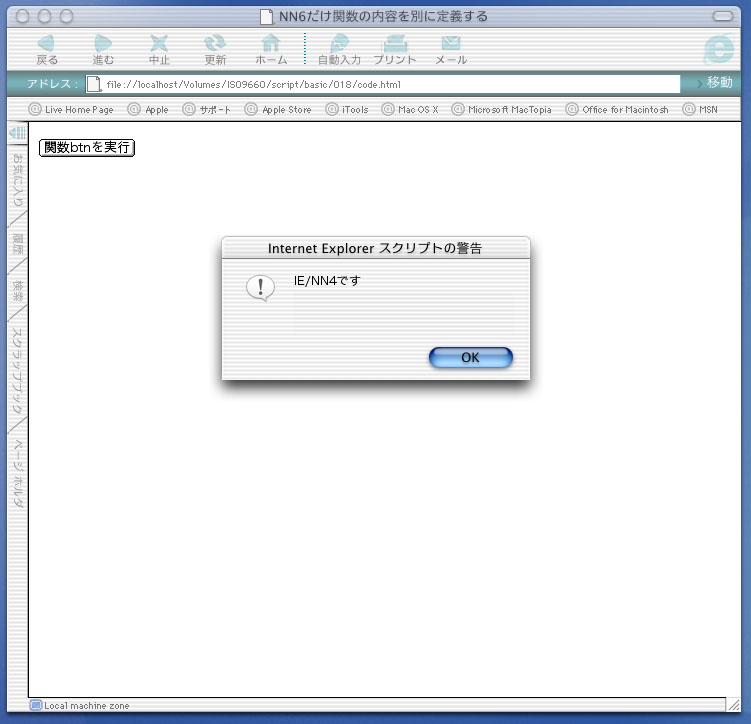This screenshot has width=751, height=724.
Task: Click the 進む (Forward) arrow icon
Action: (x=103, y=44)
